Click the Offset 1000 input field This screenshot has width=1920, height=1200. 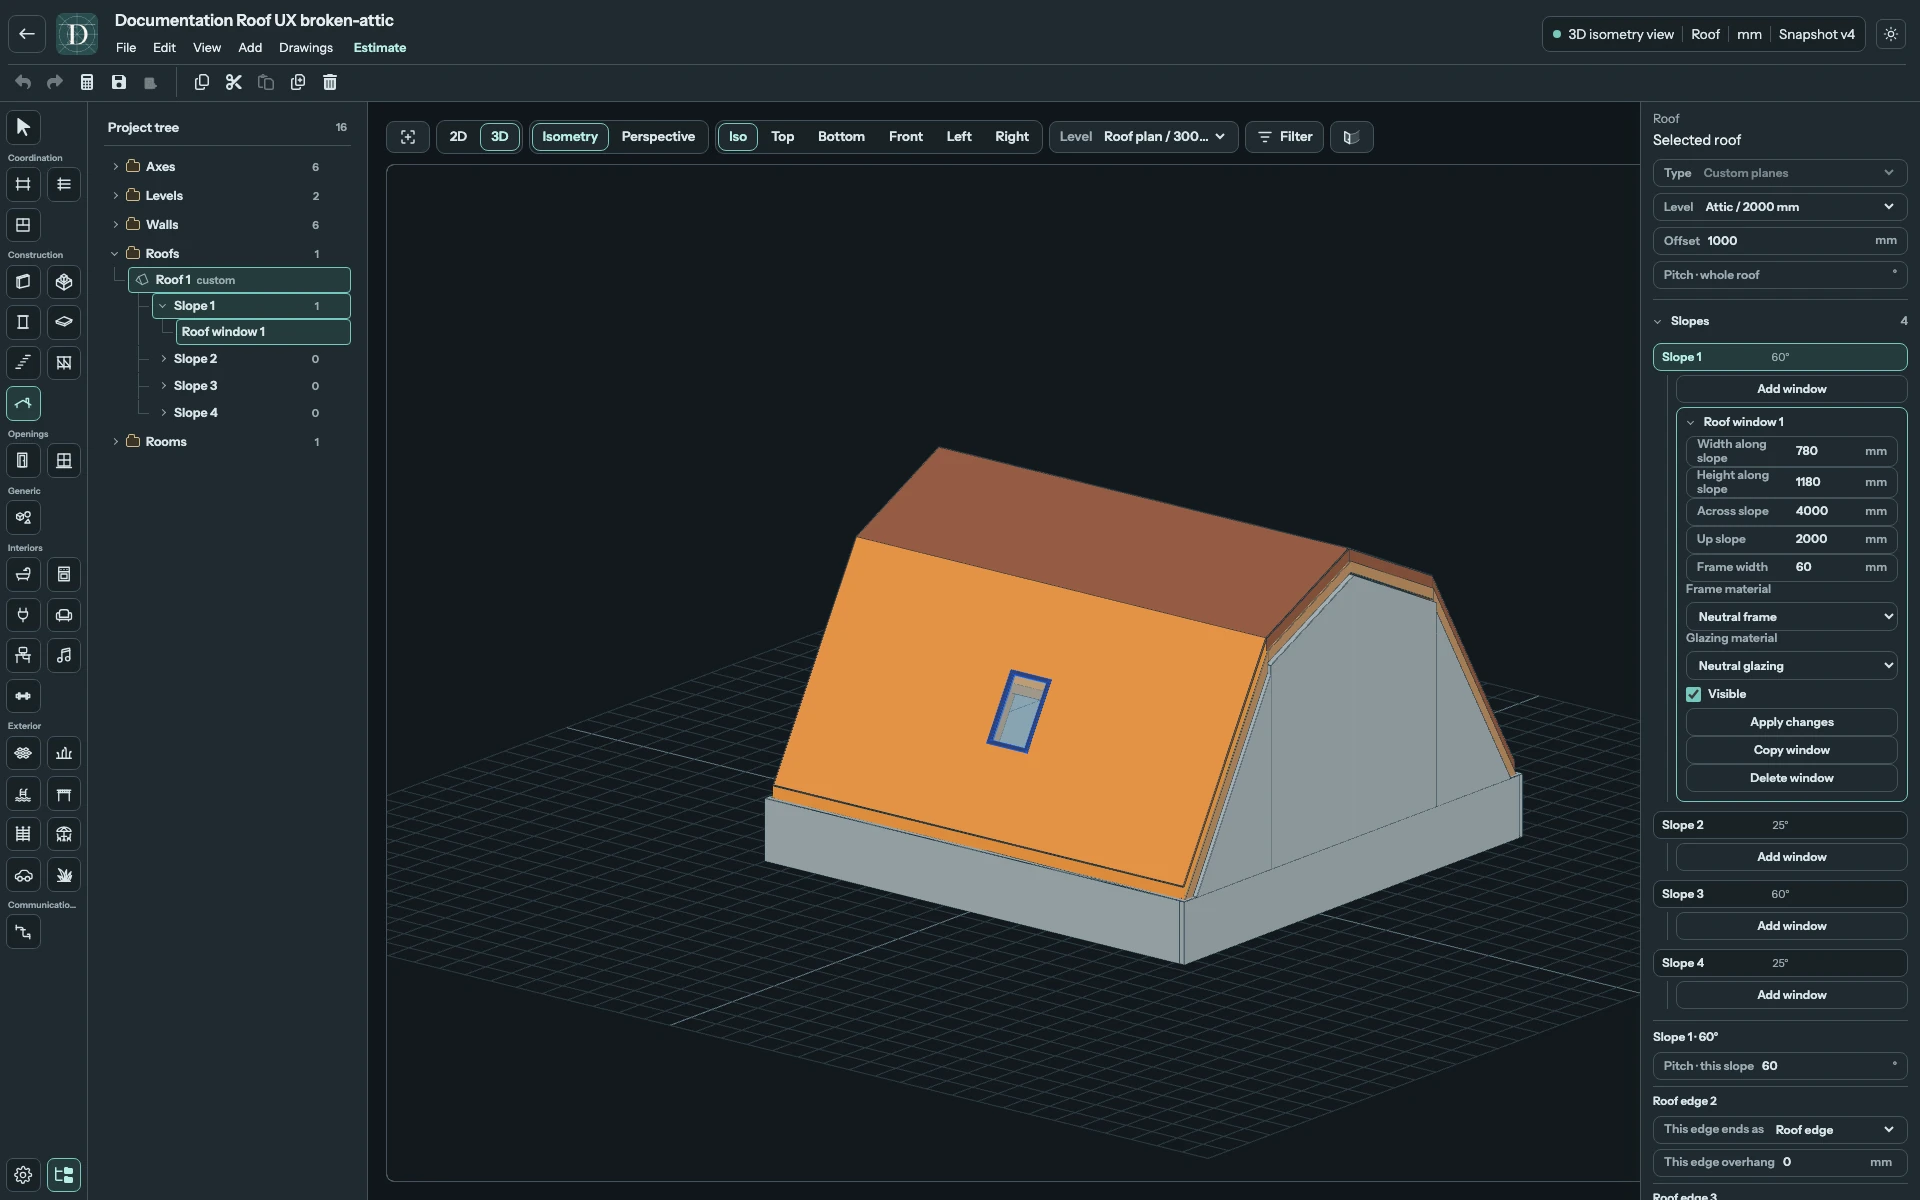coord(1780,241)
